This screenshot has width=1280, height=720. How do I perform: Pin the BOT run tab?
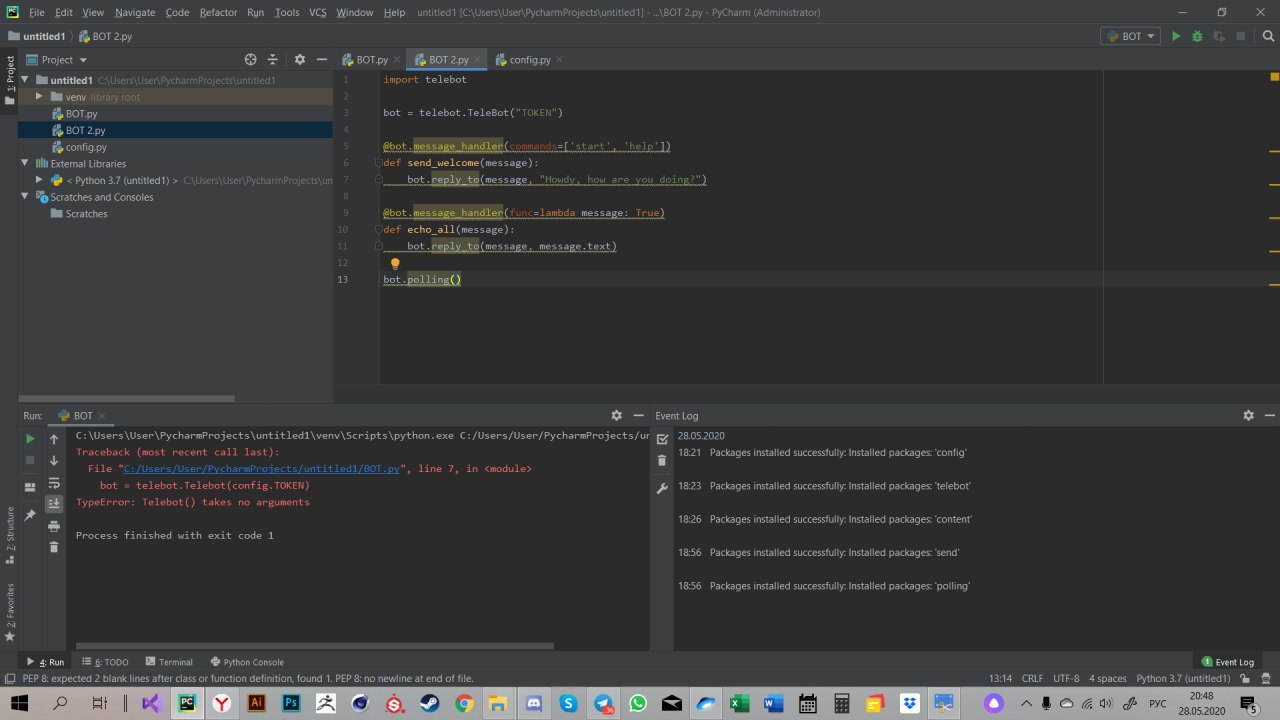click(x=30, y=516)
